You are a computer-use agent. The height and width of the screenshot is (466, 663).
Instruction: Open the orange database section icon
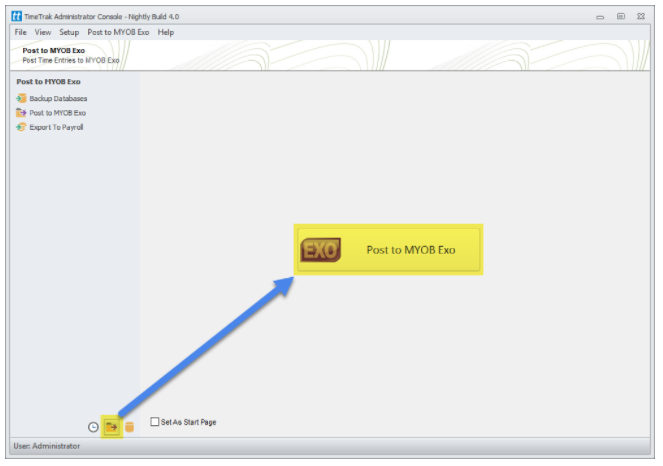click(129, 427)
